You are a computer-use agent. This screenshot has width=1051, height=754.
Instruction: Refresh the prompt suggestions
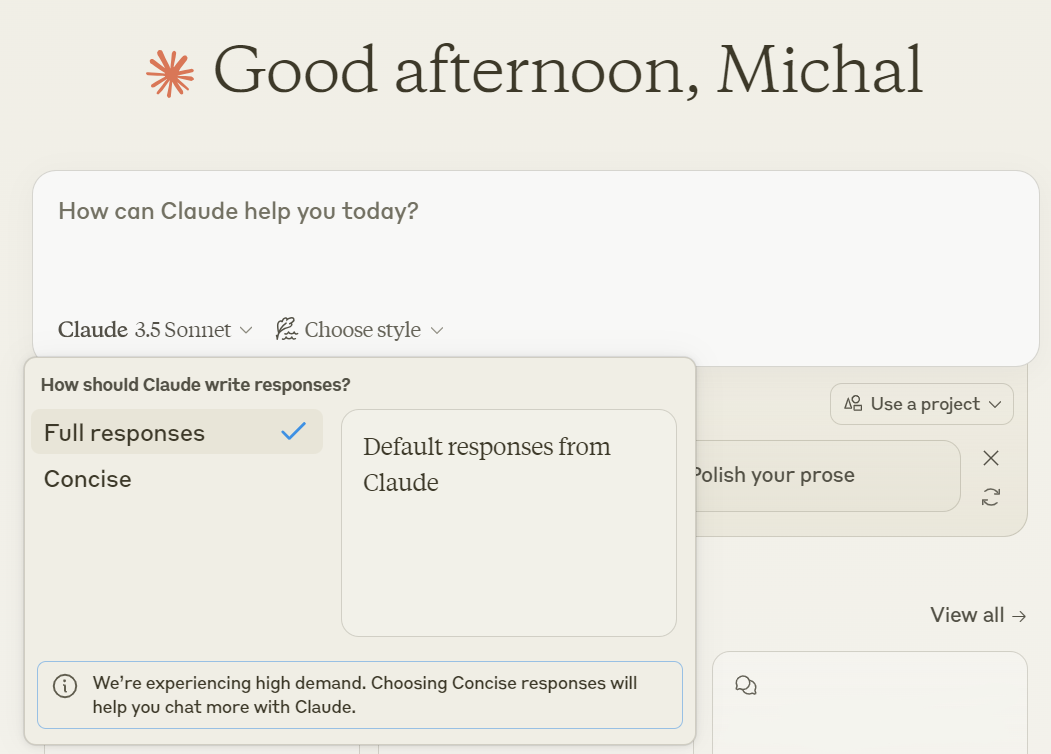[x=991, y=497]
